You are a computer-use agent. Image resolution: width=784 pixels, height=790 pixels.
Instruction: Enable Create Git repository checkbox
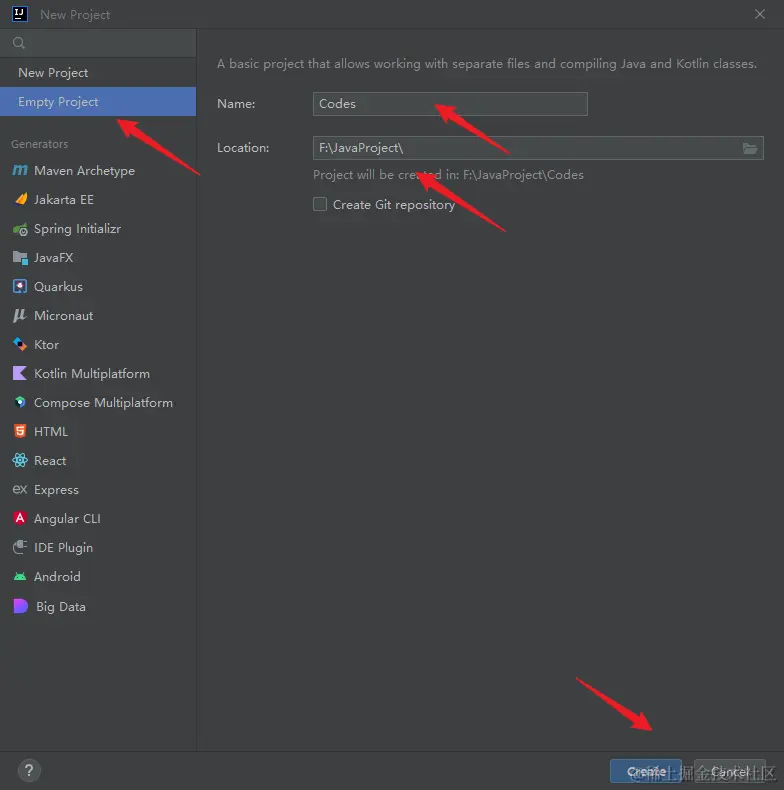pyautogui.click(x=320, y=204)
